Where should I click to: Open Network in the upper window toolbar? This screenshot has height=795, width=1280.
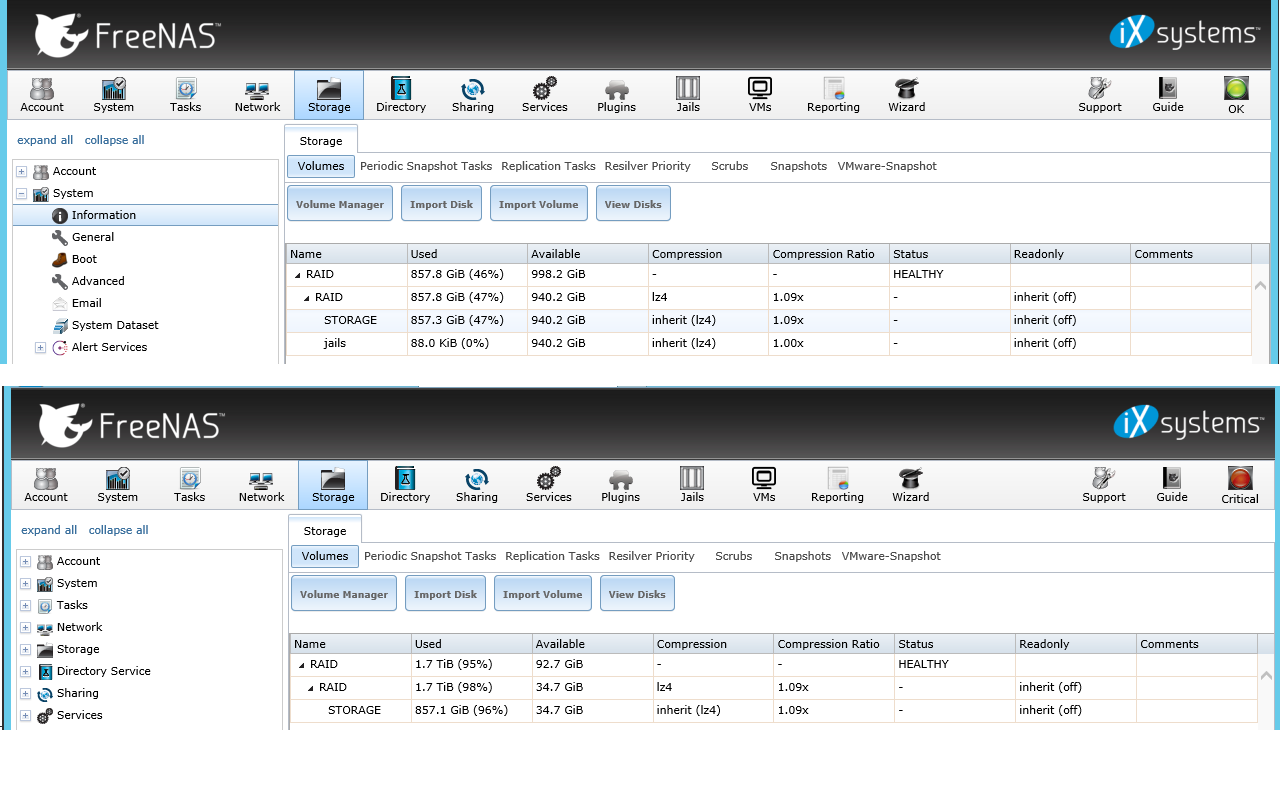click(257, 95)
